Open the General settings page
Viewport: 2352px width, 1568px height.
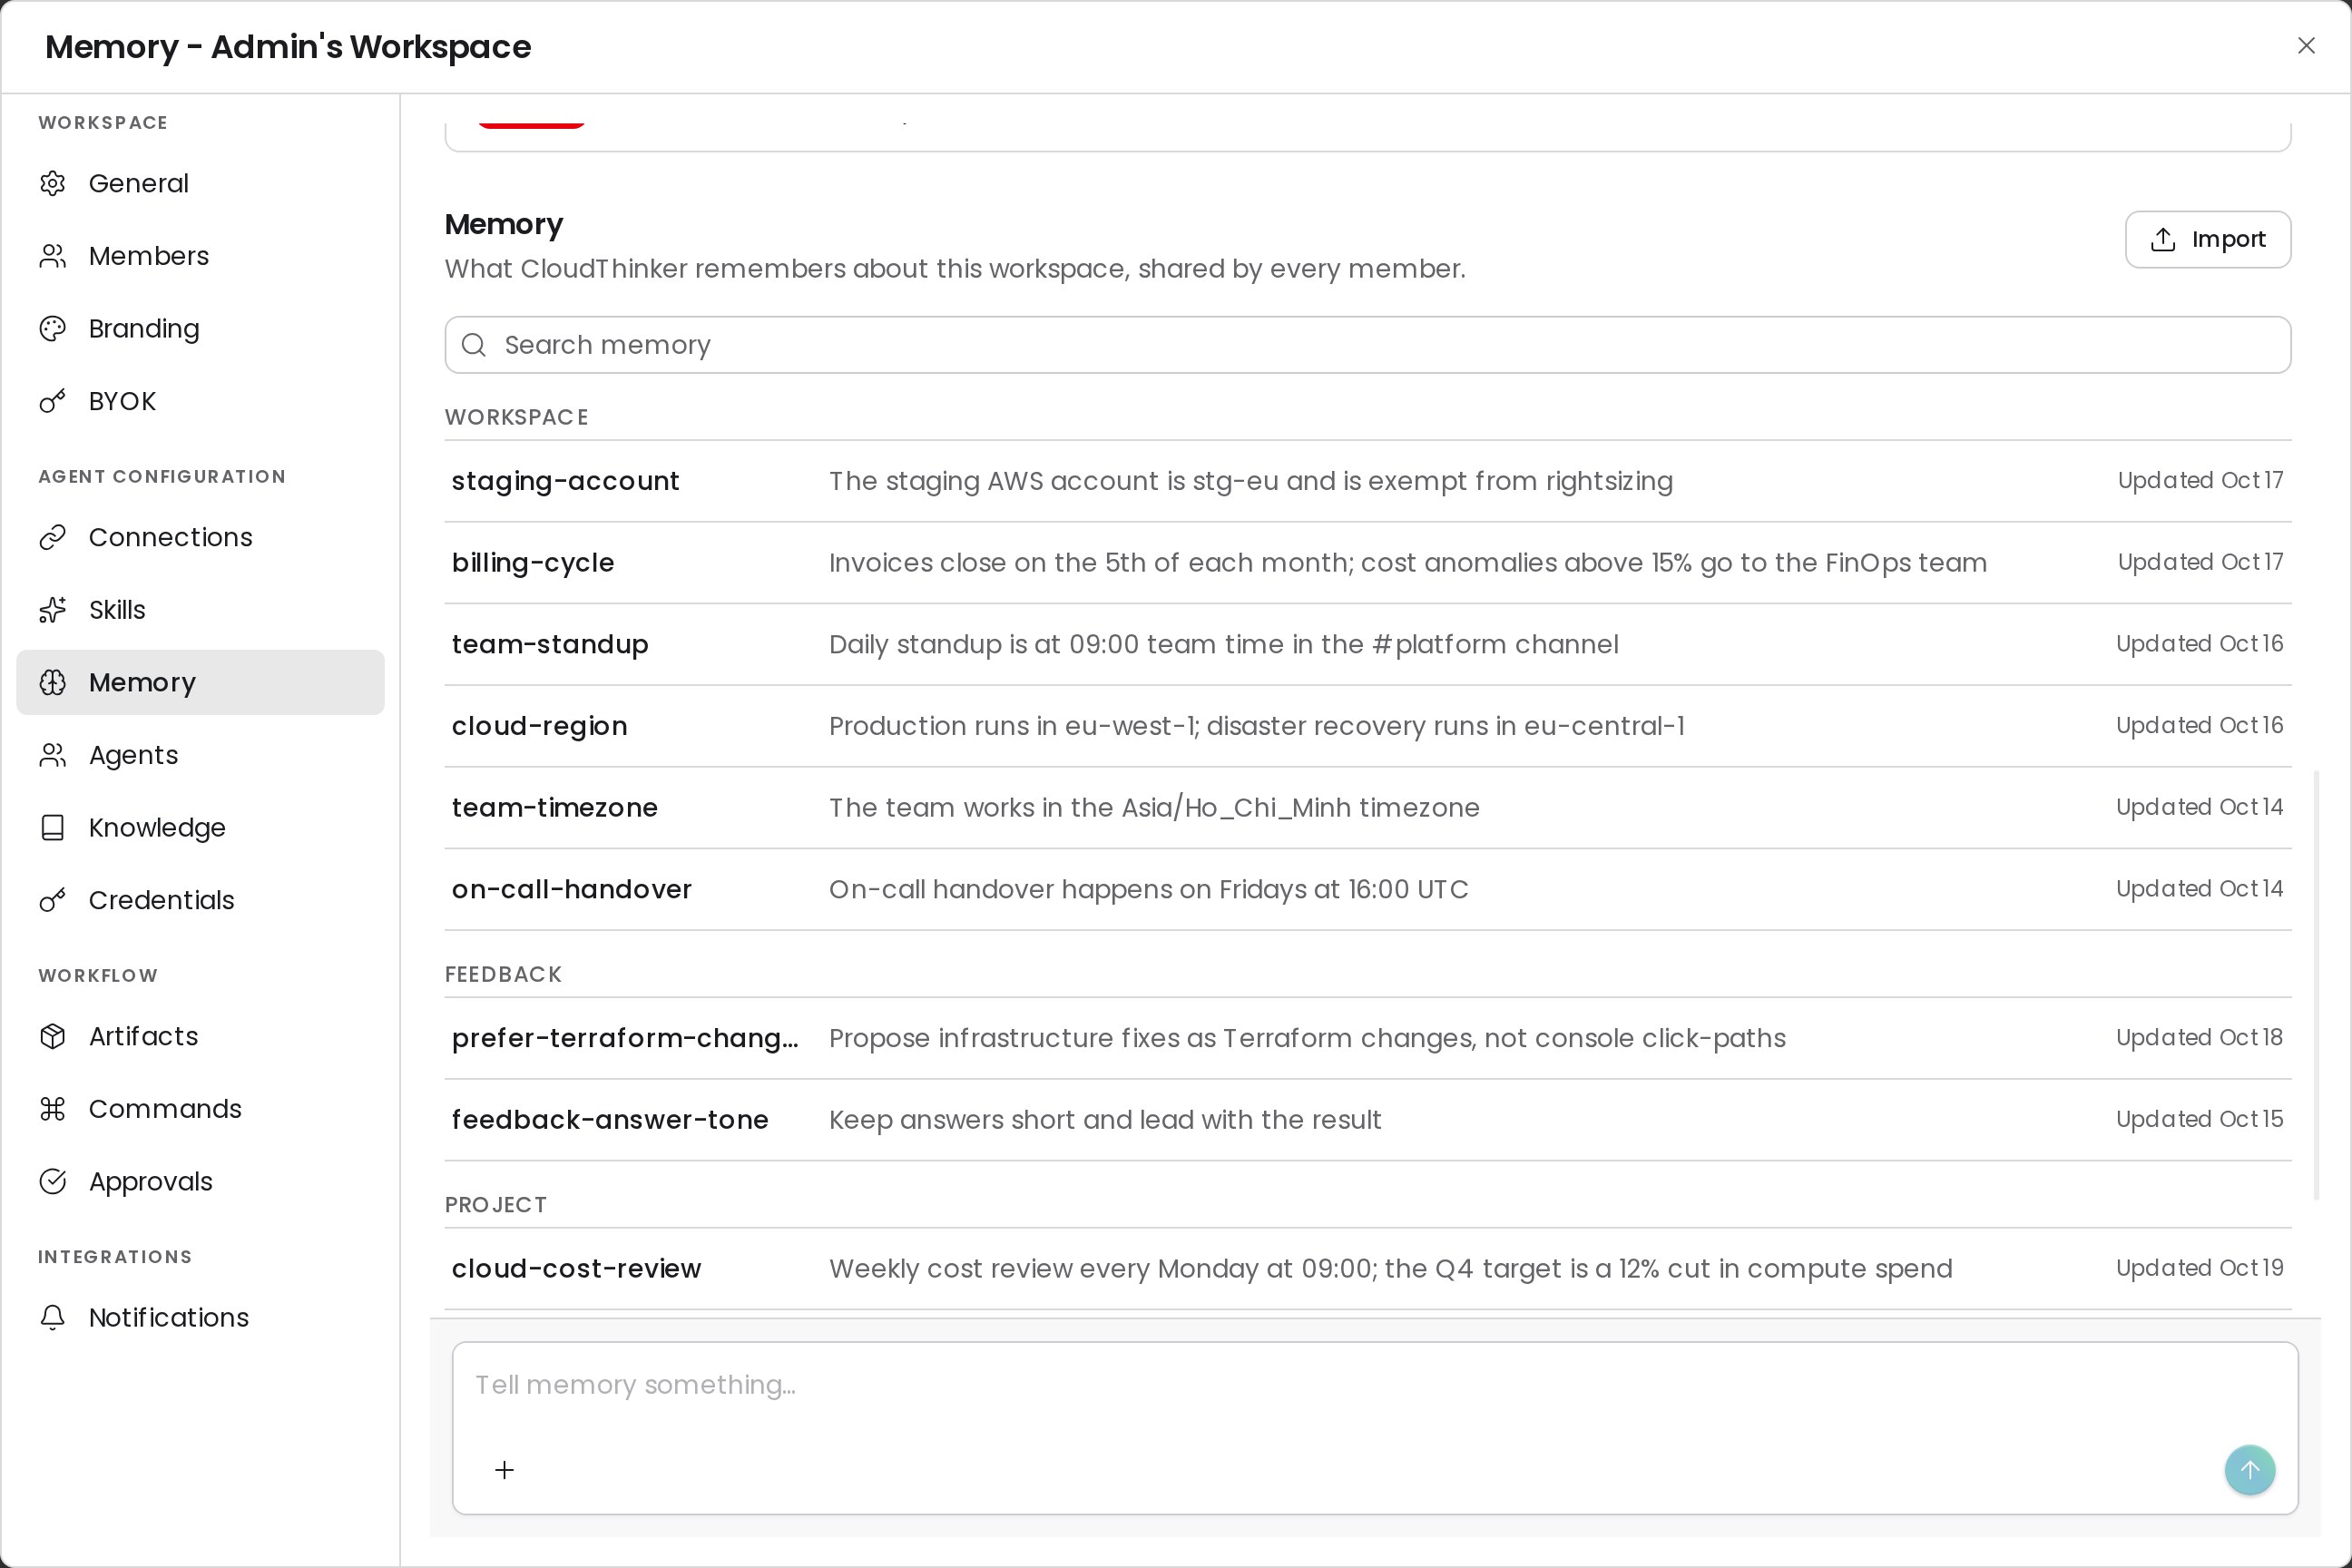click(x=200, y=183)
